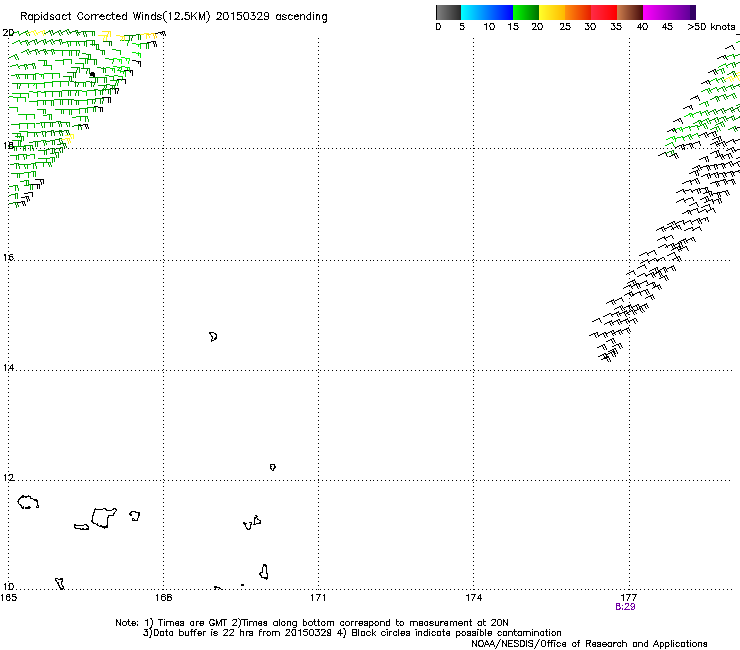Click the note 'Black circles indicate possible contamination'
Viewport: 740px width, 650px height.
pyautogui.click(x=456, y=633)
